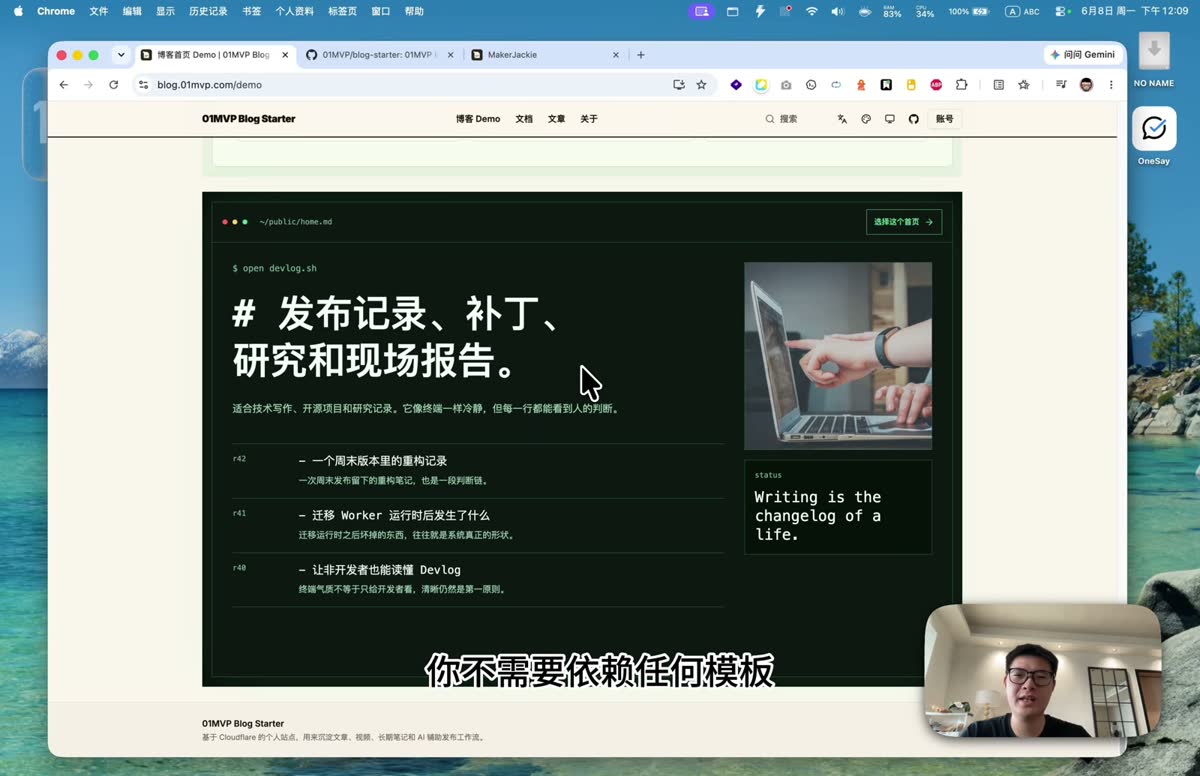The width and height of the screenshot is (1200, 776).
Task: Click the 账号 account button
Action: point(945,119)
